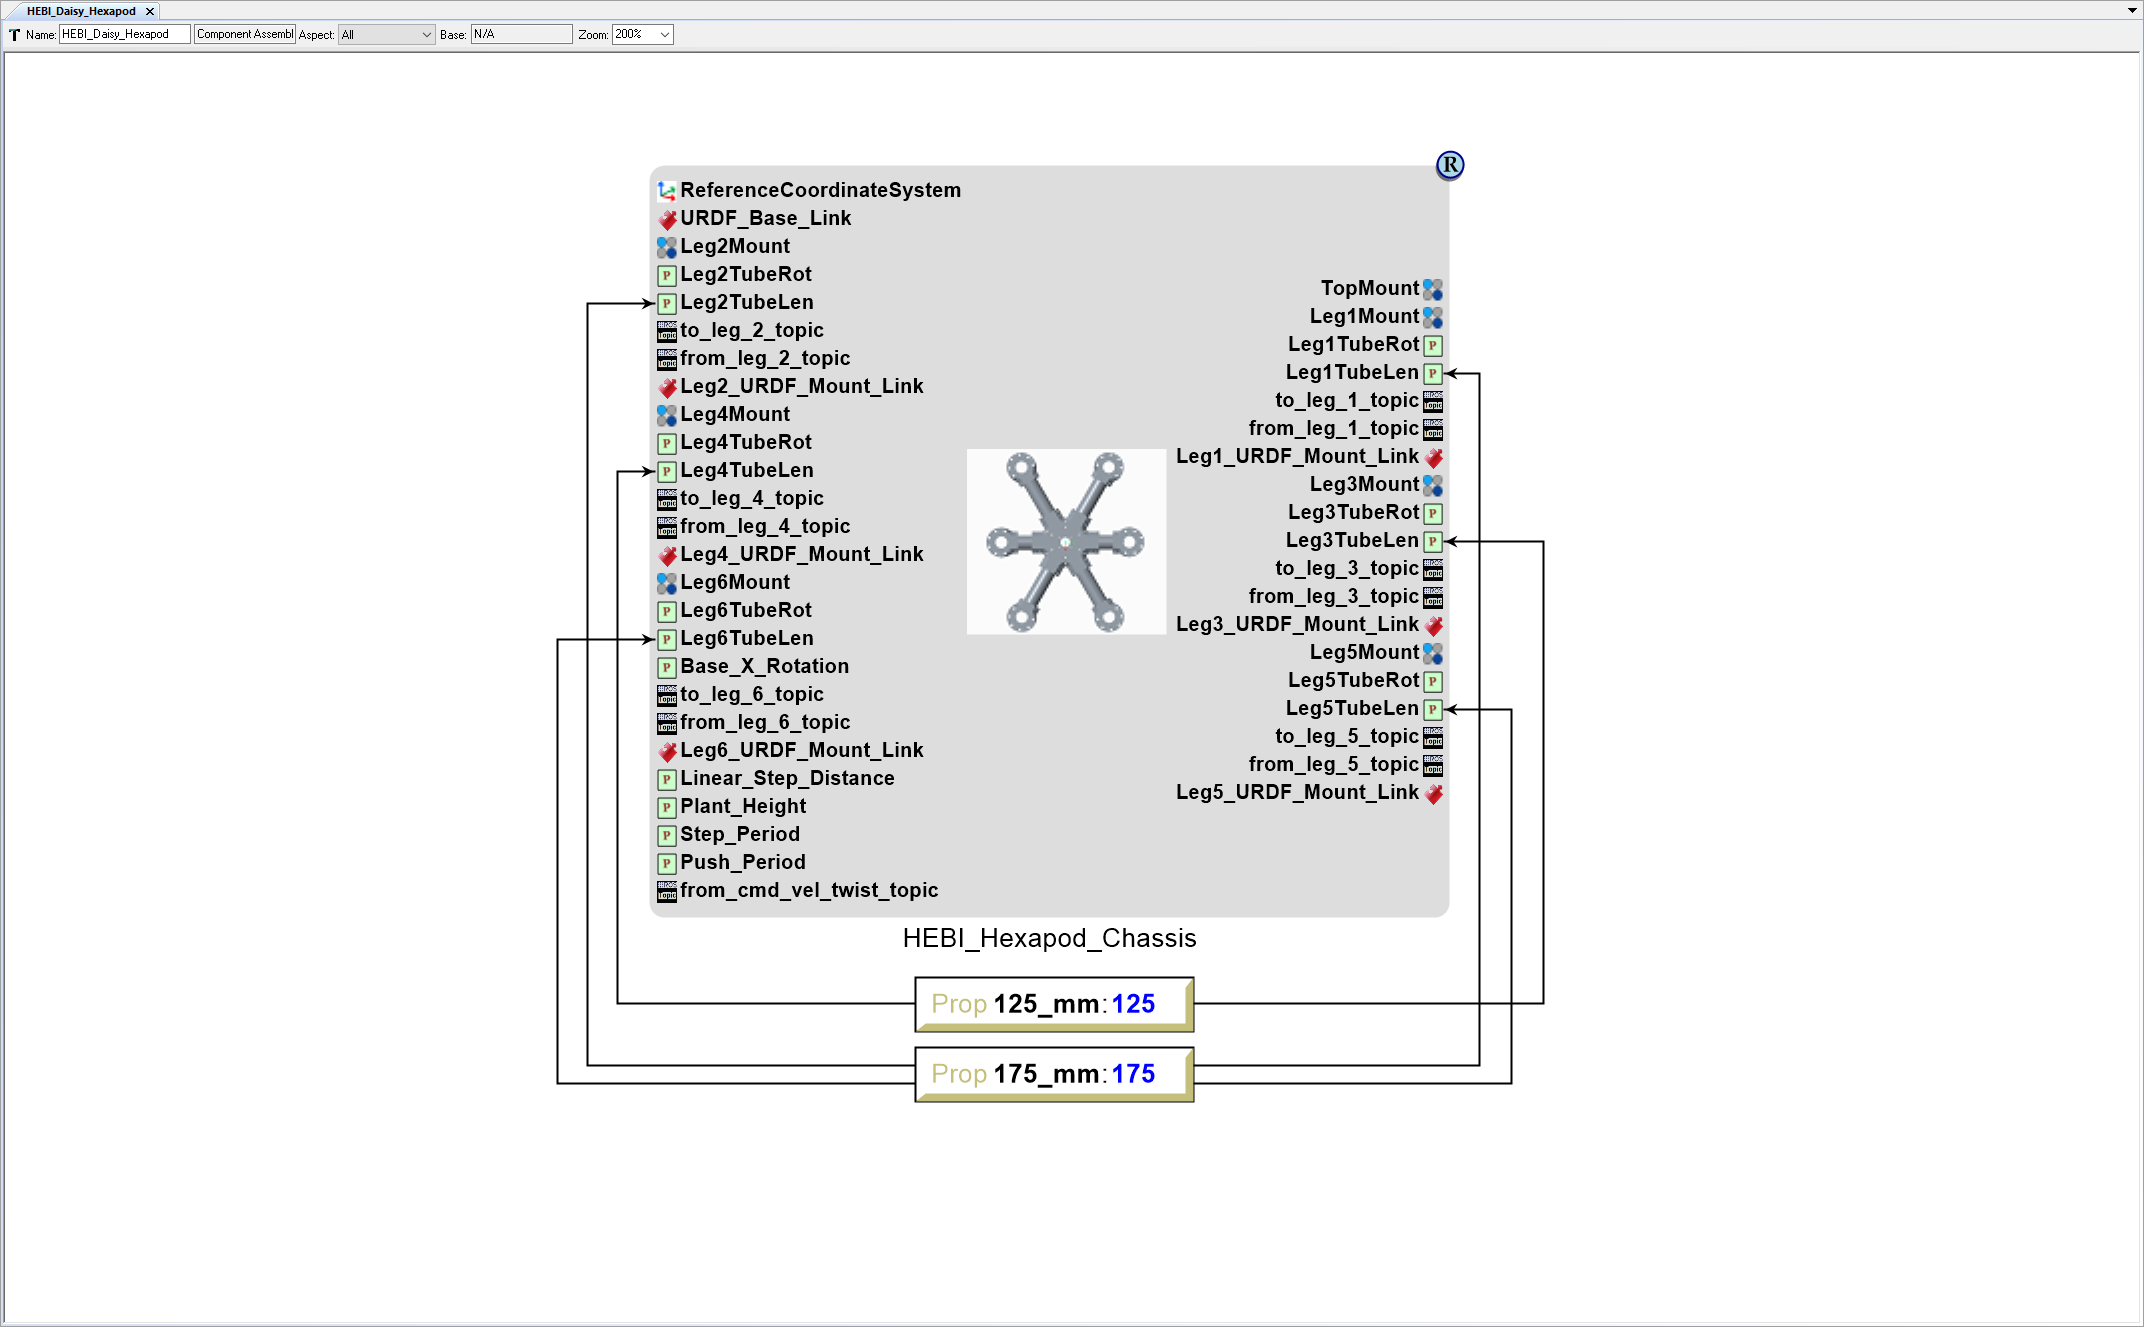Click the R symbol above the chassis block
Screen dimensions: 2144x1327
point(1449,165)
